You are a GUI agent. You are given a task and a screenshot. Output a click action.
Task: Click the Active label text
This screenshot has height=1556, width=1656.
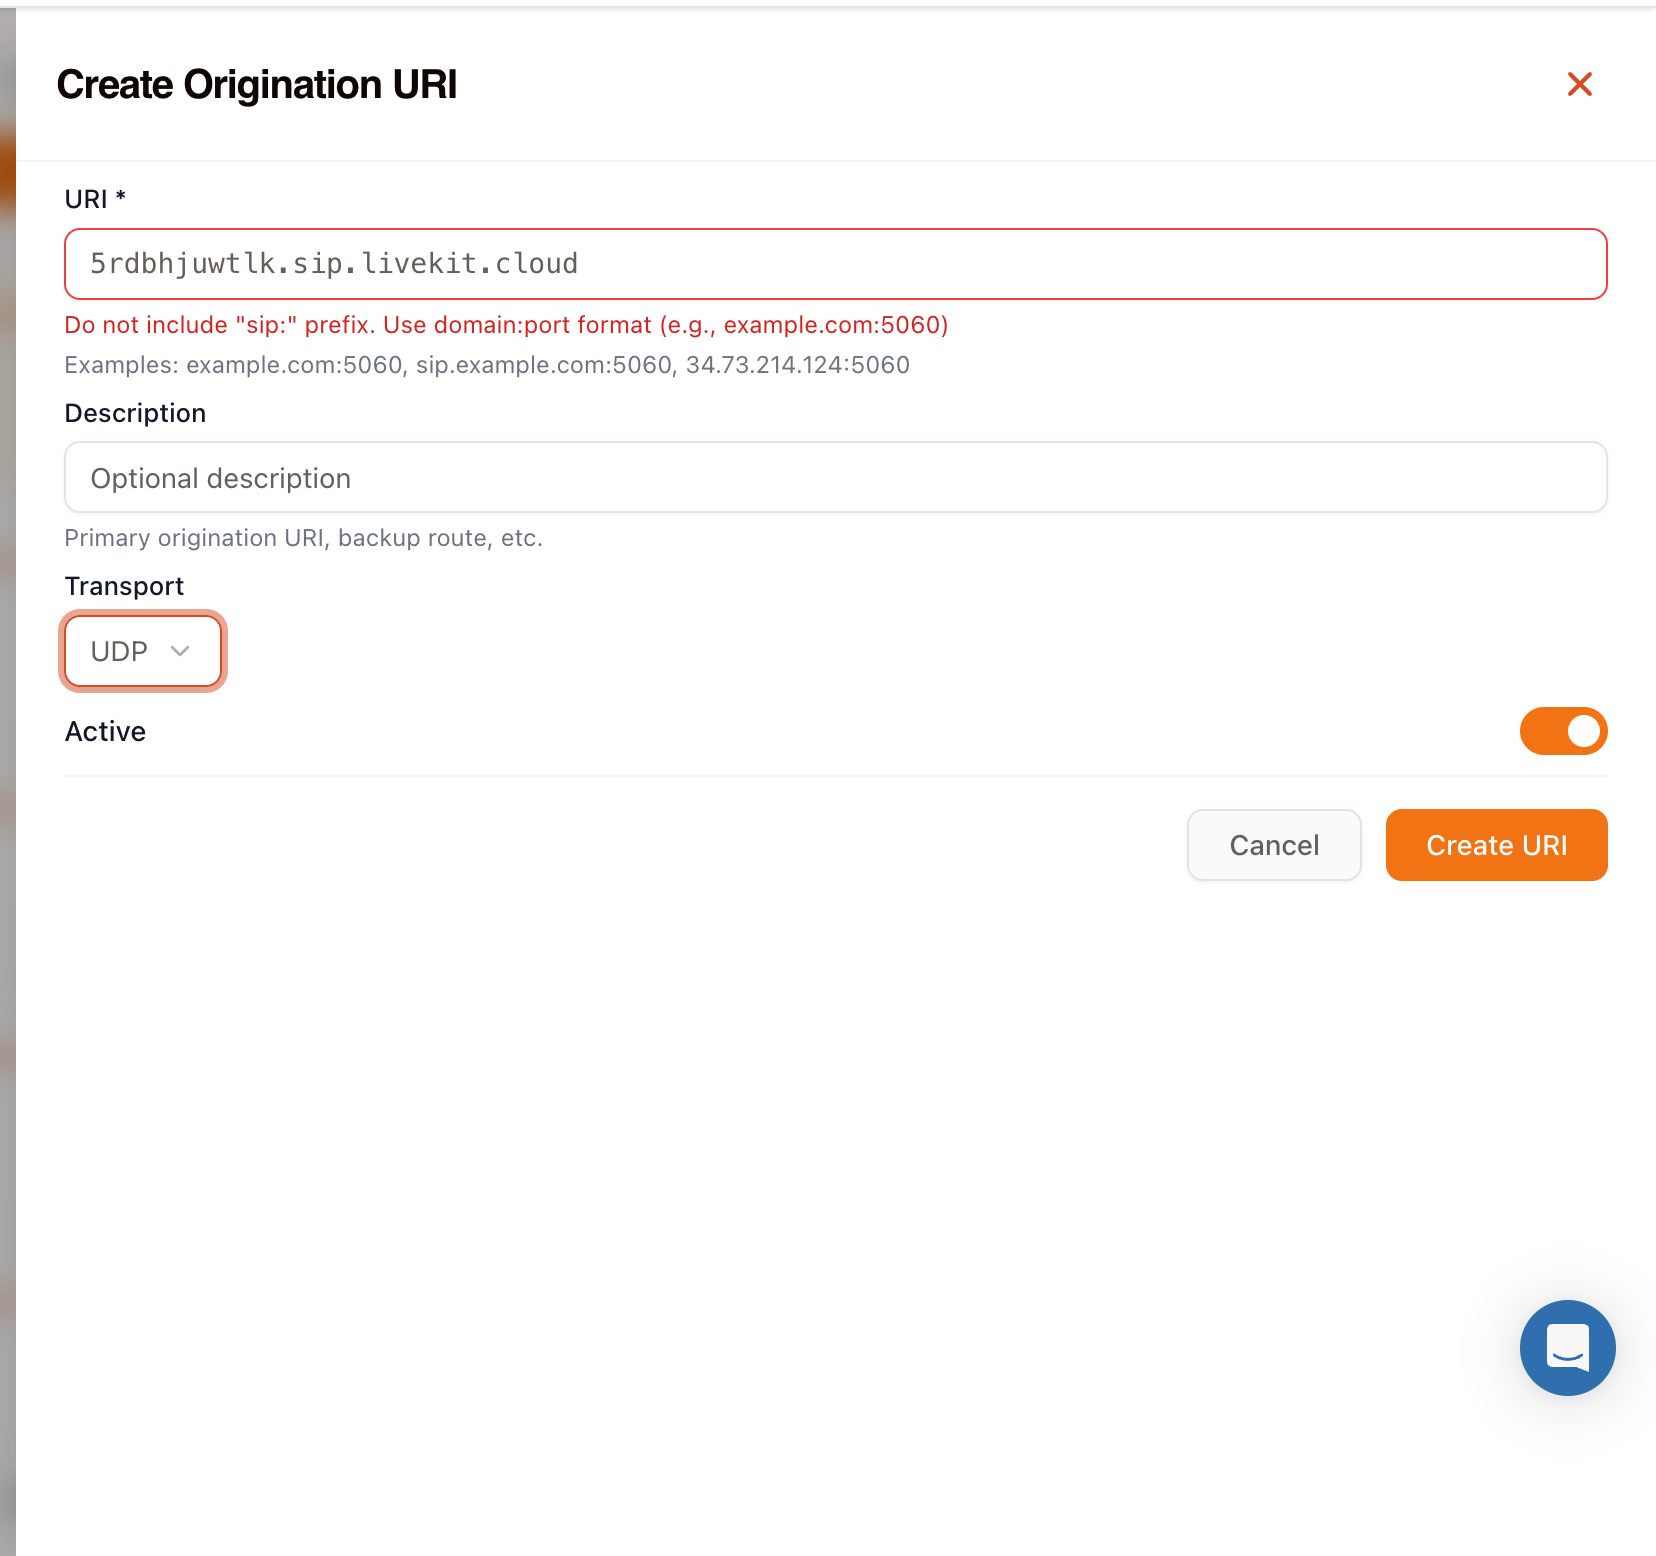coord(105,731)
